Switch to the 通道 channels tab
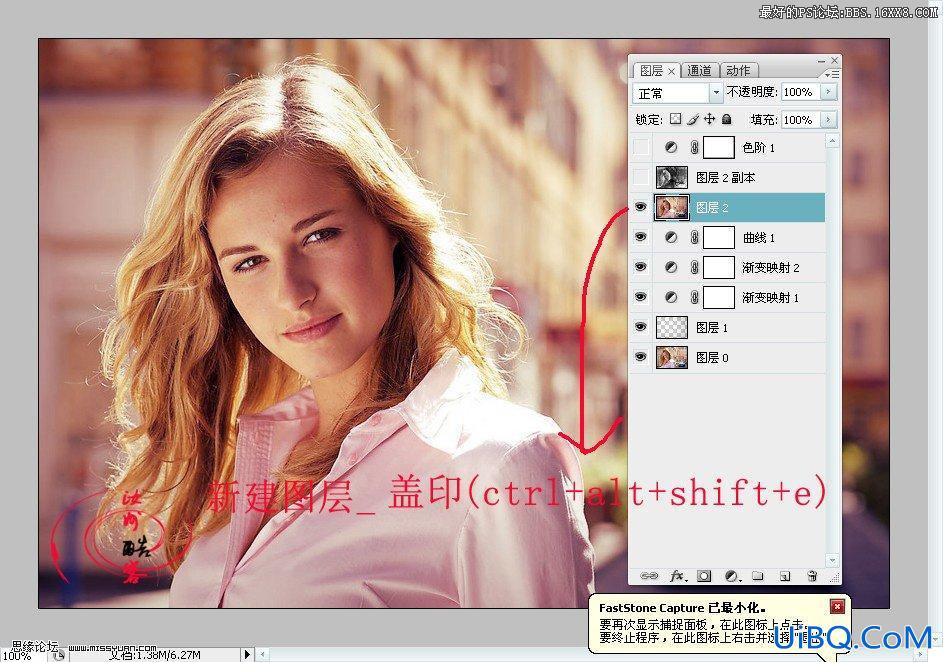This screenshot has height=662, width=943. [x=699, y=70]
